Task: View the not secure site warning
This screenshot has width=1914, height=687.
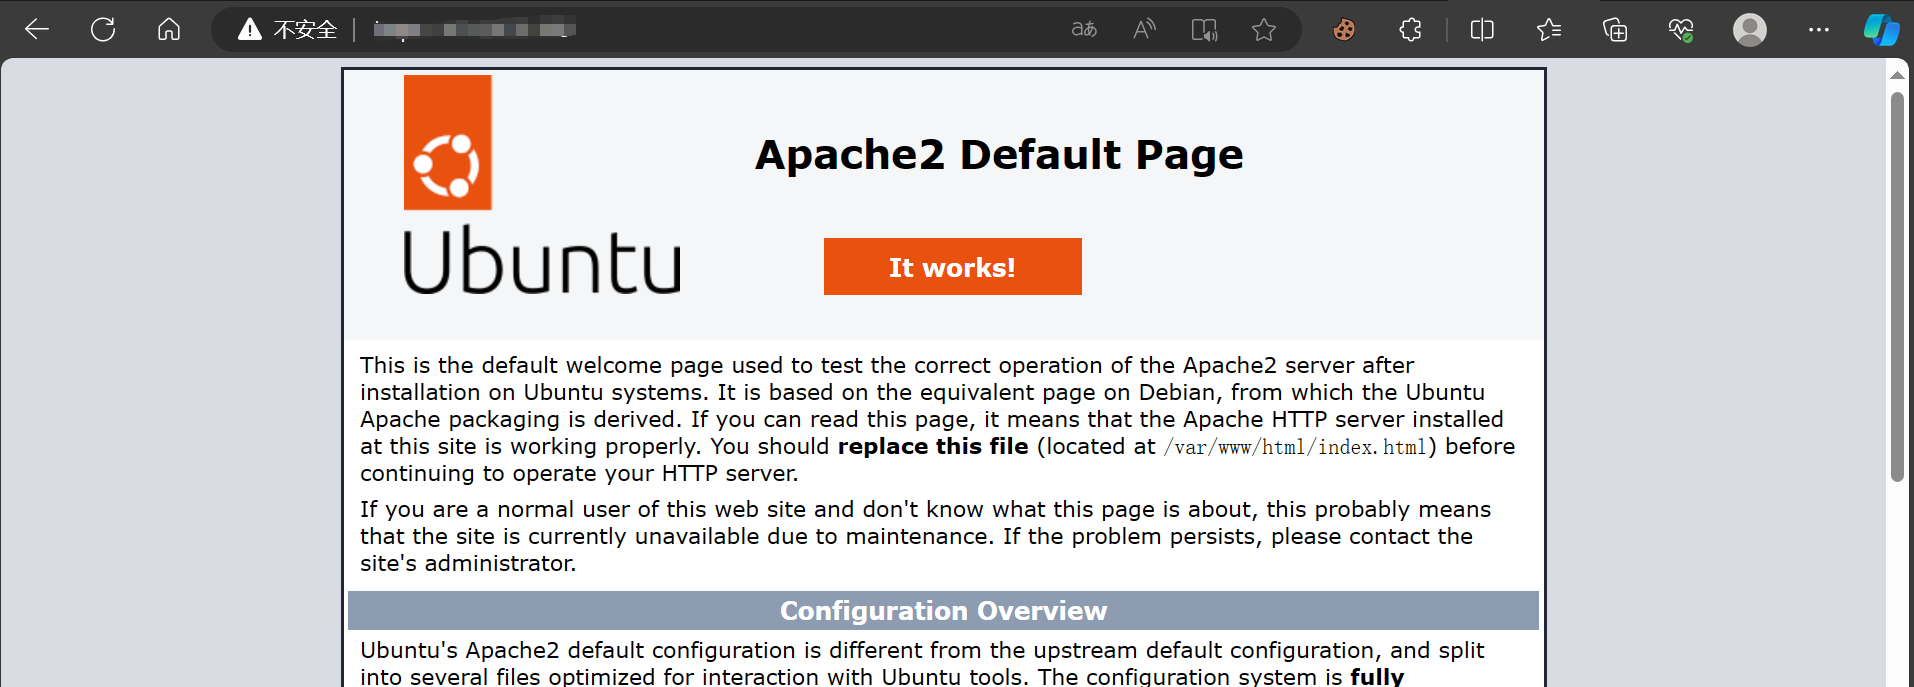Action: tap(288, 30)
